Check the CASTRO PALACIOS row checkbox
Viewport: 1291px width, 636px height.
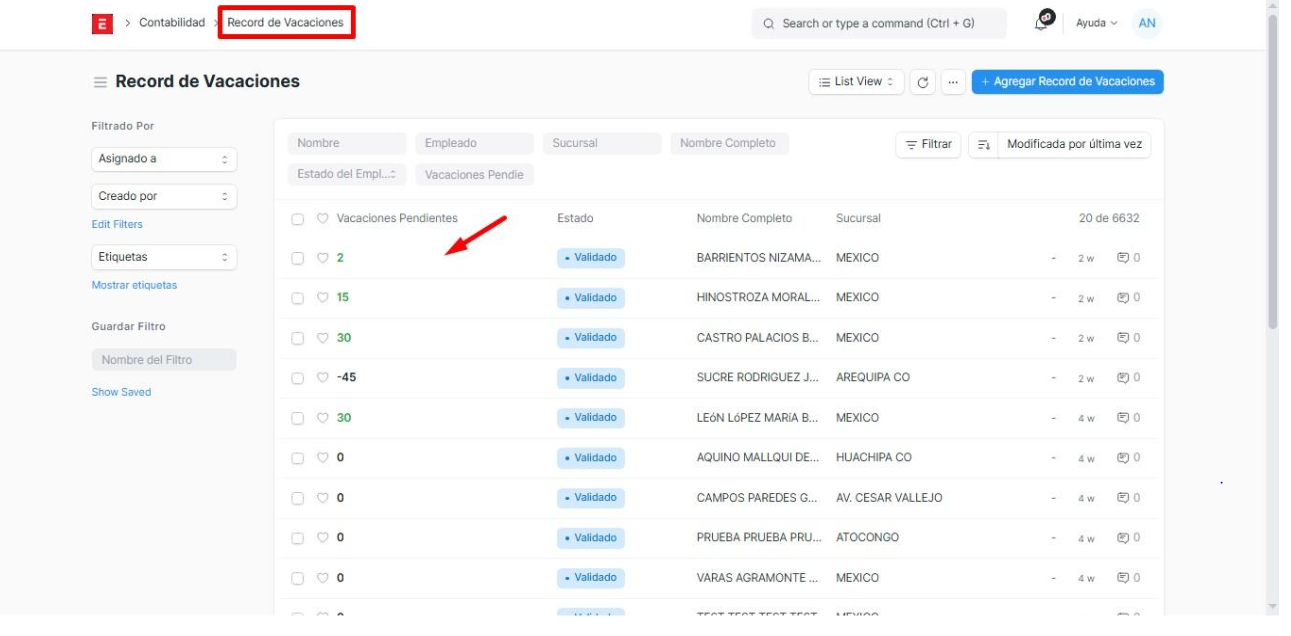[x=298, y=338]
